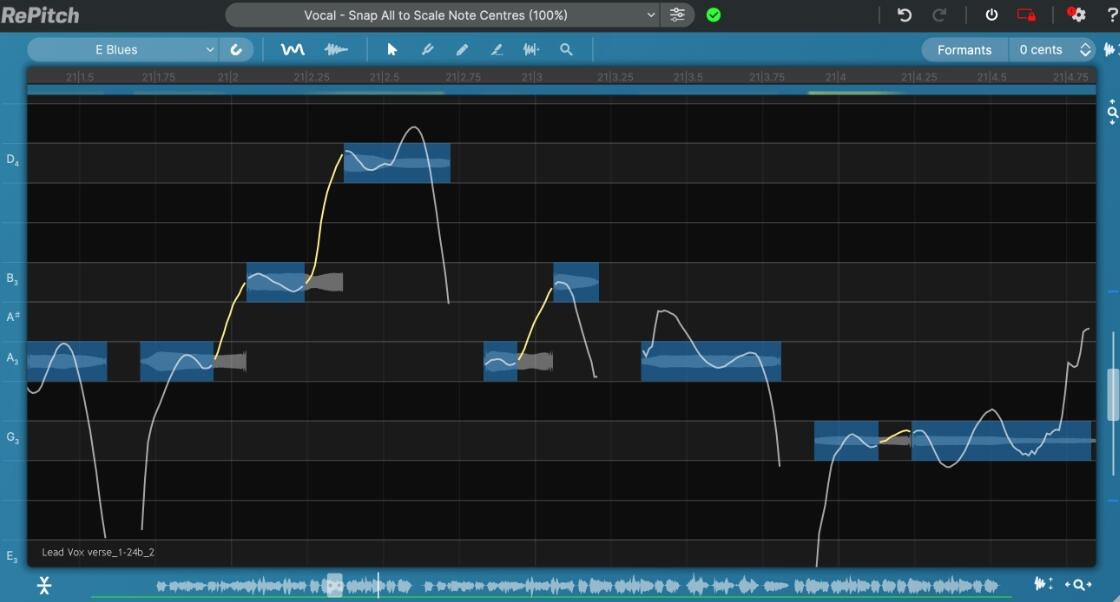Viewport: 1120px width, 602px height.
Task: Click the E3 pitch label
Action: click(x=12, y=556)
